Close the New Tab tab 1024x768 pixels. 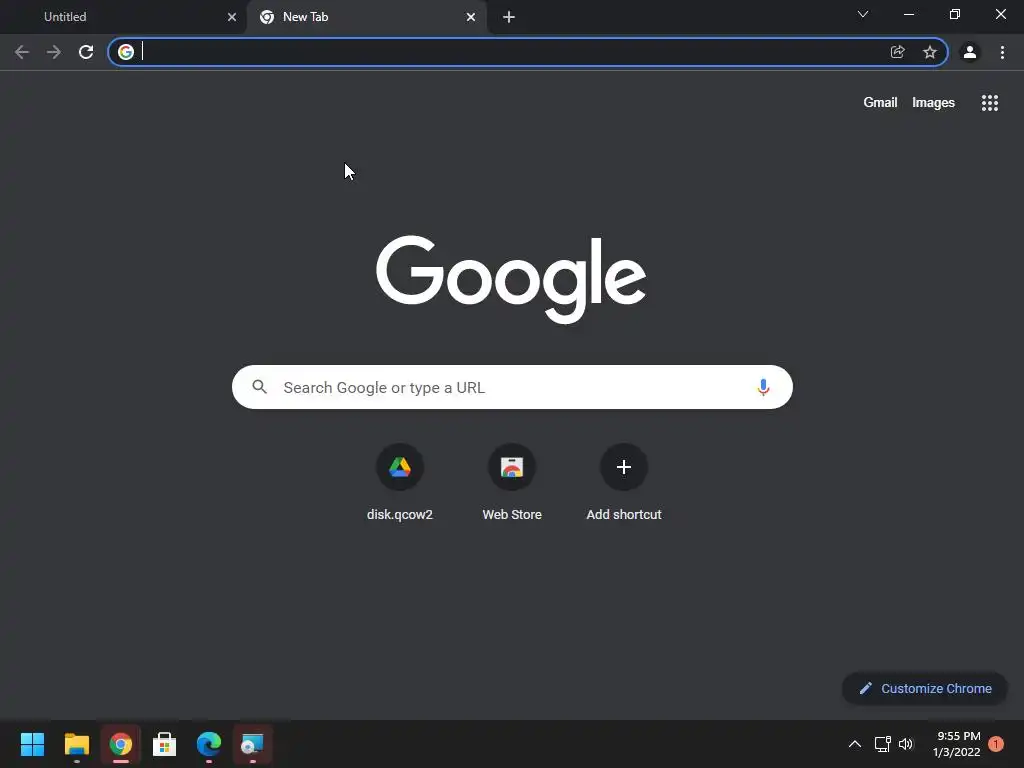click(471, 17)
